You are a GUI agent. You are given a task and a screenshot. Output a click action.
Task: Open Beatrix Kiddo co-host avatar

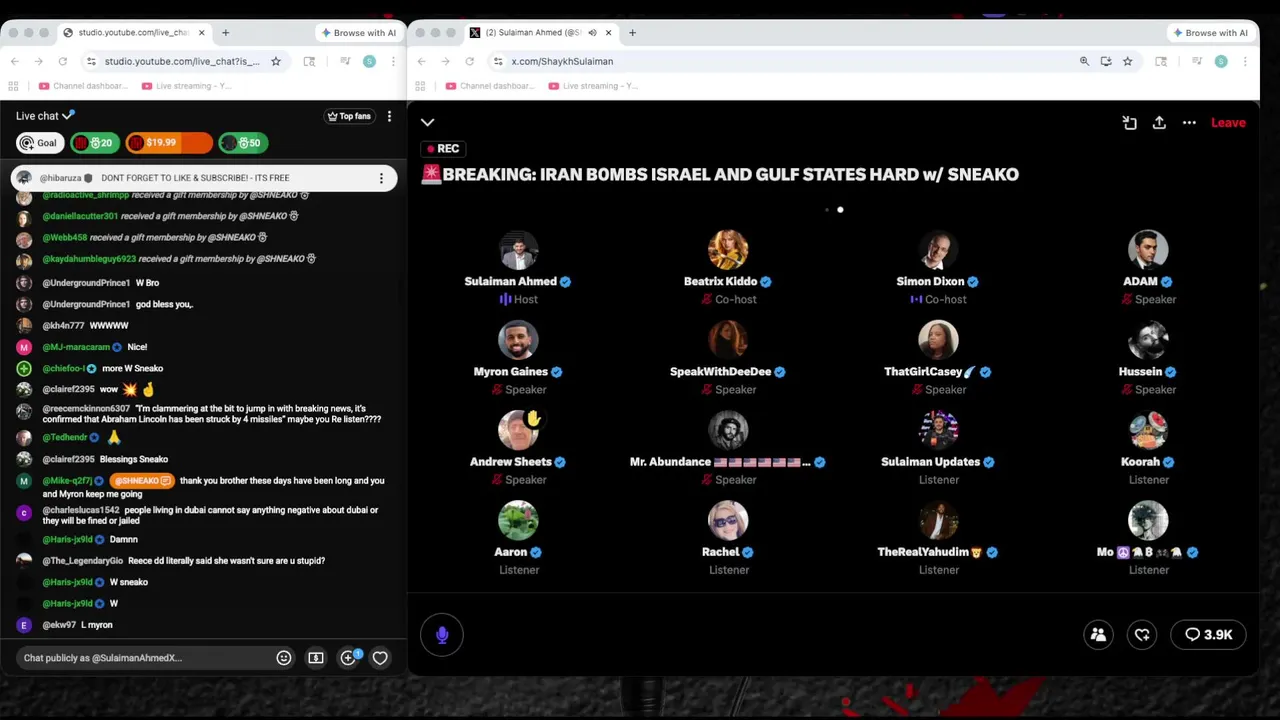(728, 250)
